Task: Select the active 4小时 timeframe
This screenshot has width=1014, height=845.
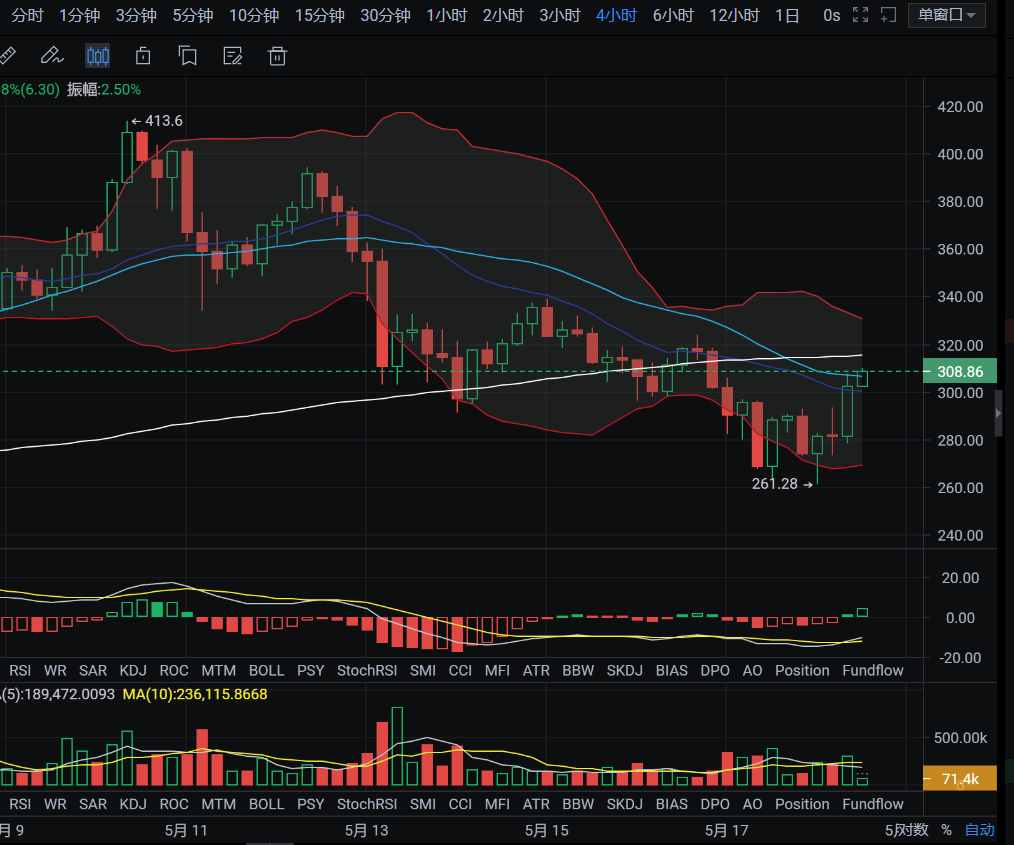Action: pos(616,15)
